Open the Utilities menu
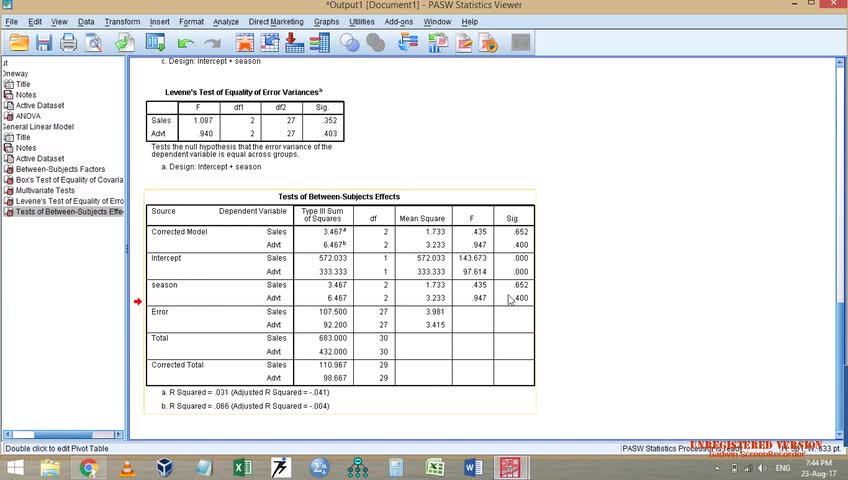Image resolution: width=848 pixels, height=480 pixels. pyautogui.click(x=361, y=22)
